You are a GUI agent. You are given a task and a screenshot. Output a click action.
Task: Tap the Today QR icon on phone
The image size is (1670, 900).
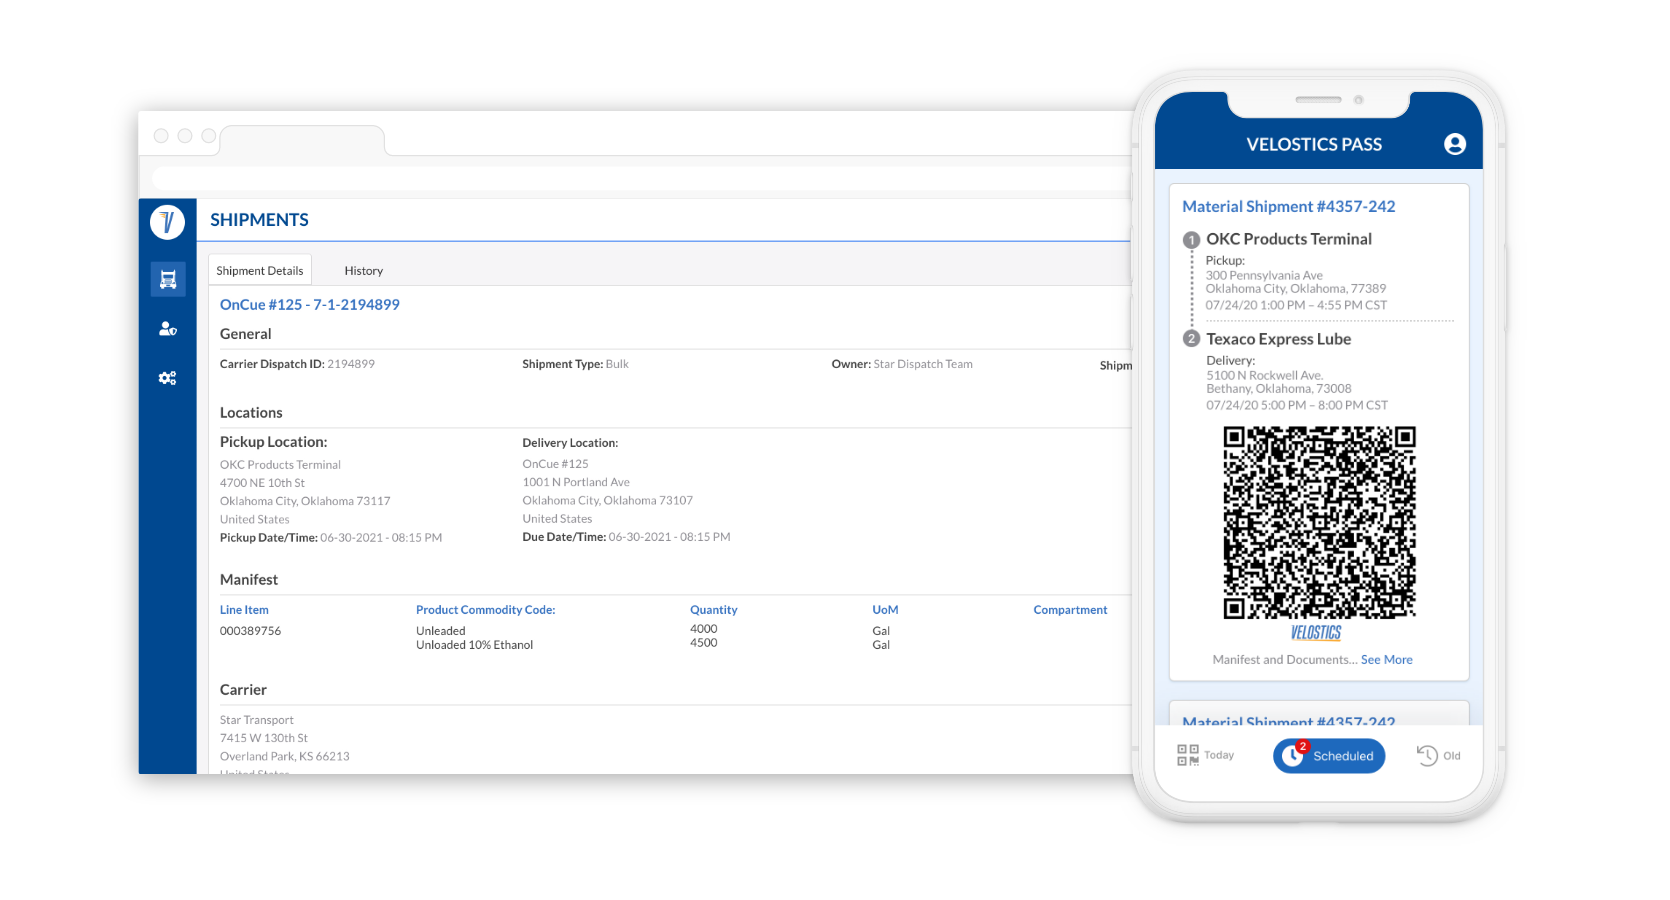coord(1188,755)
